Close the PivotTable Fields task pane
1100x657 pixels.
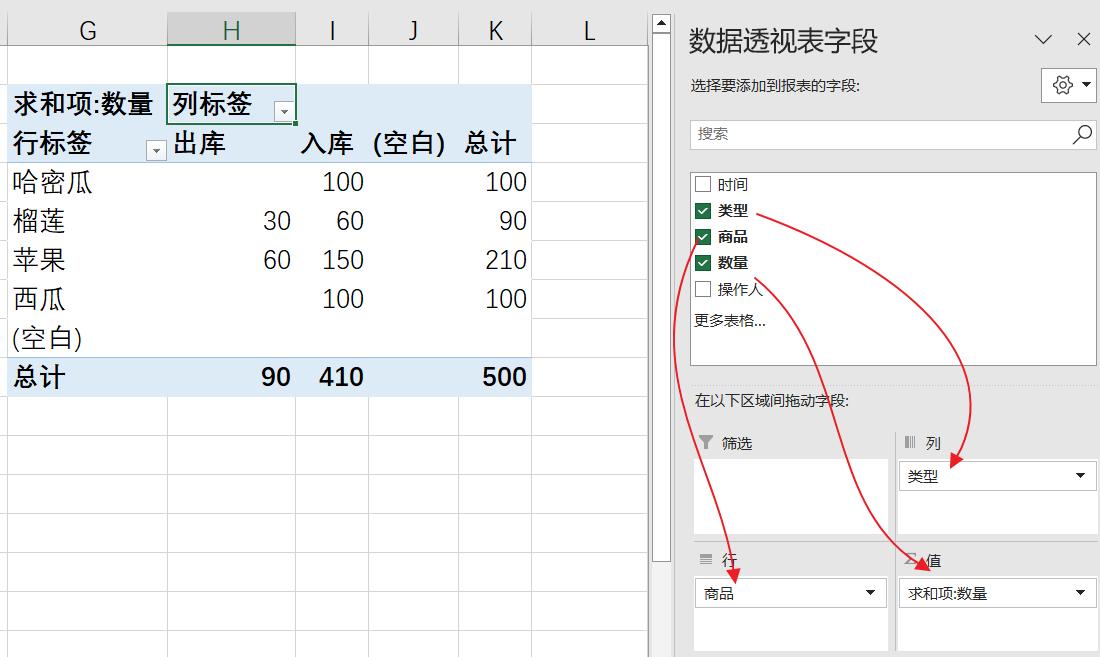point(1084,39)
